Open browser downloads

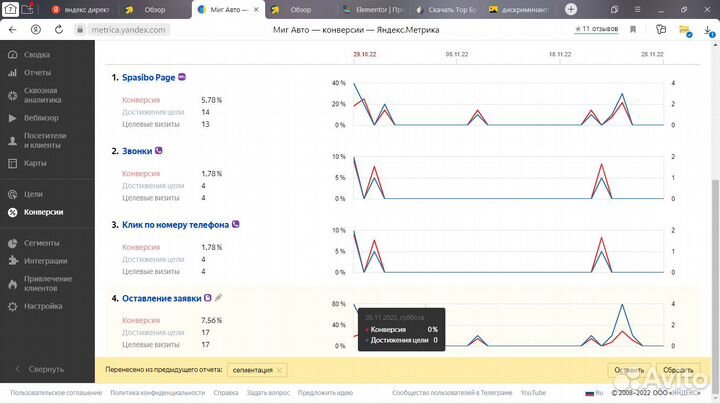pos(709,30)
